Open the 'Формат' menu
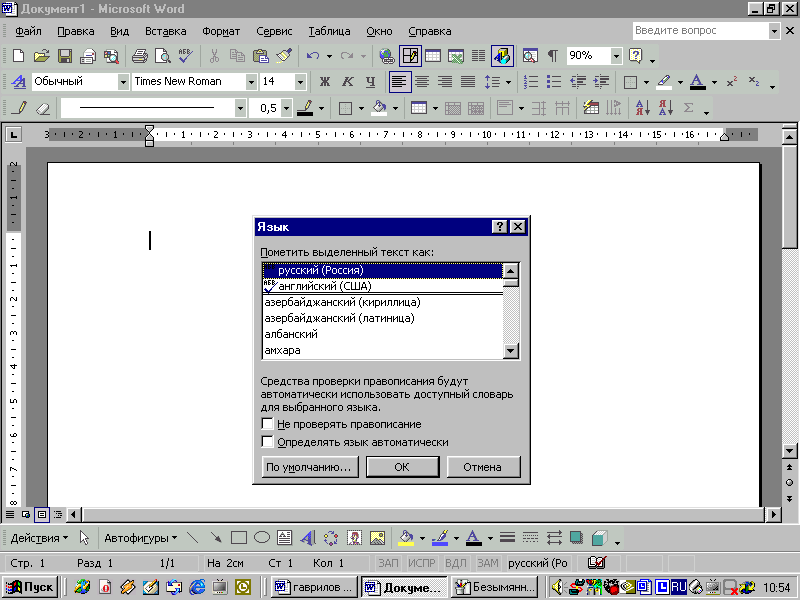 point(221,31)
